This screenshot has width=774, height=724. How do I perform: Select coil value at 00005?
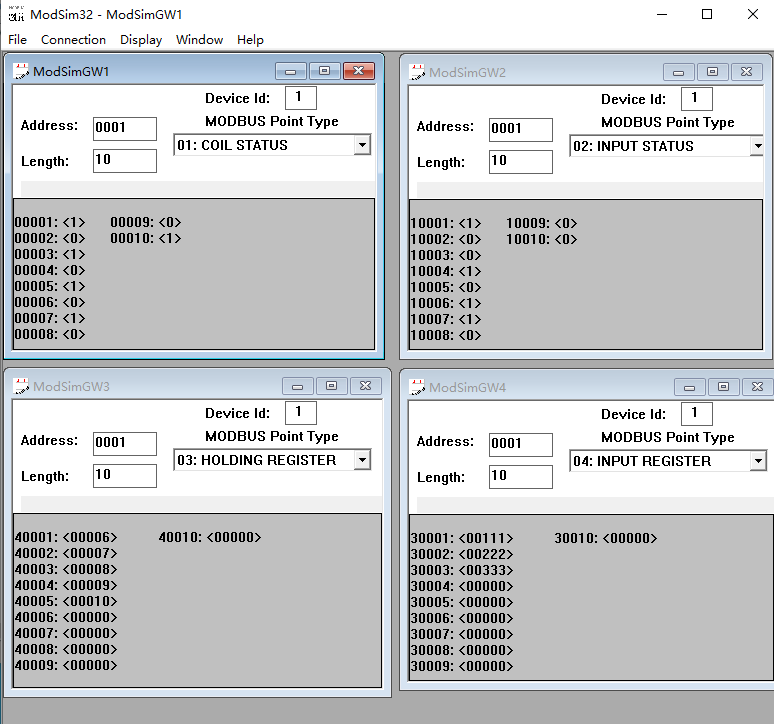click(74, 286)
